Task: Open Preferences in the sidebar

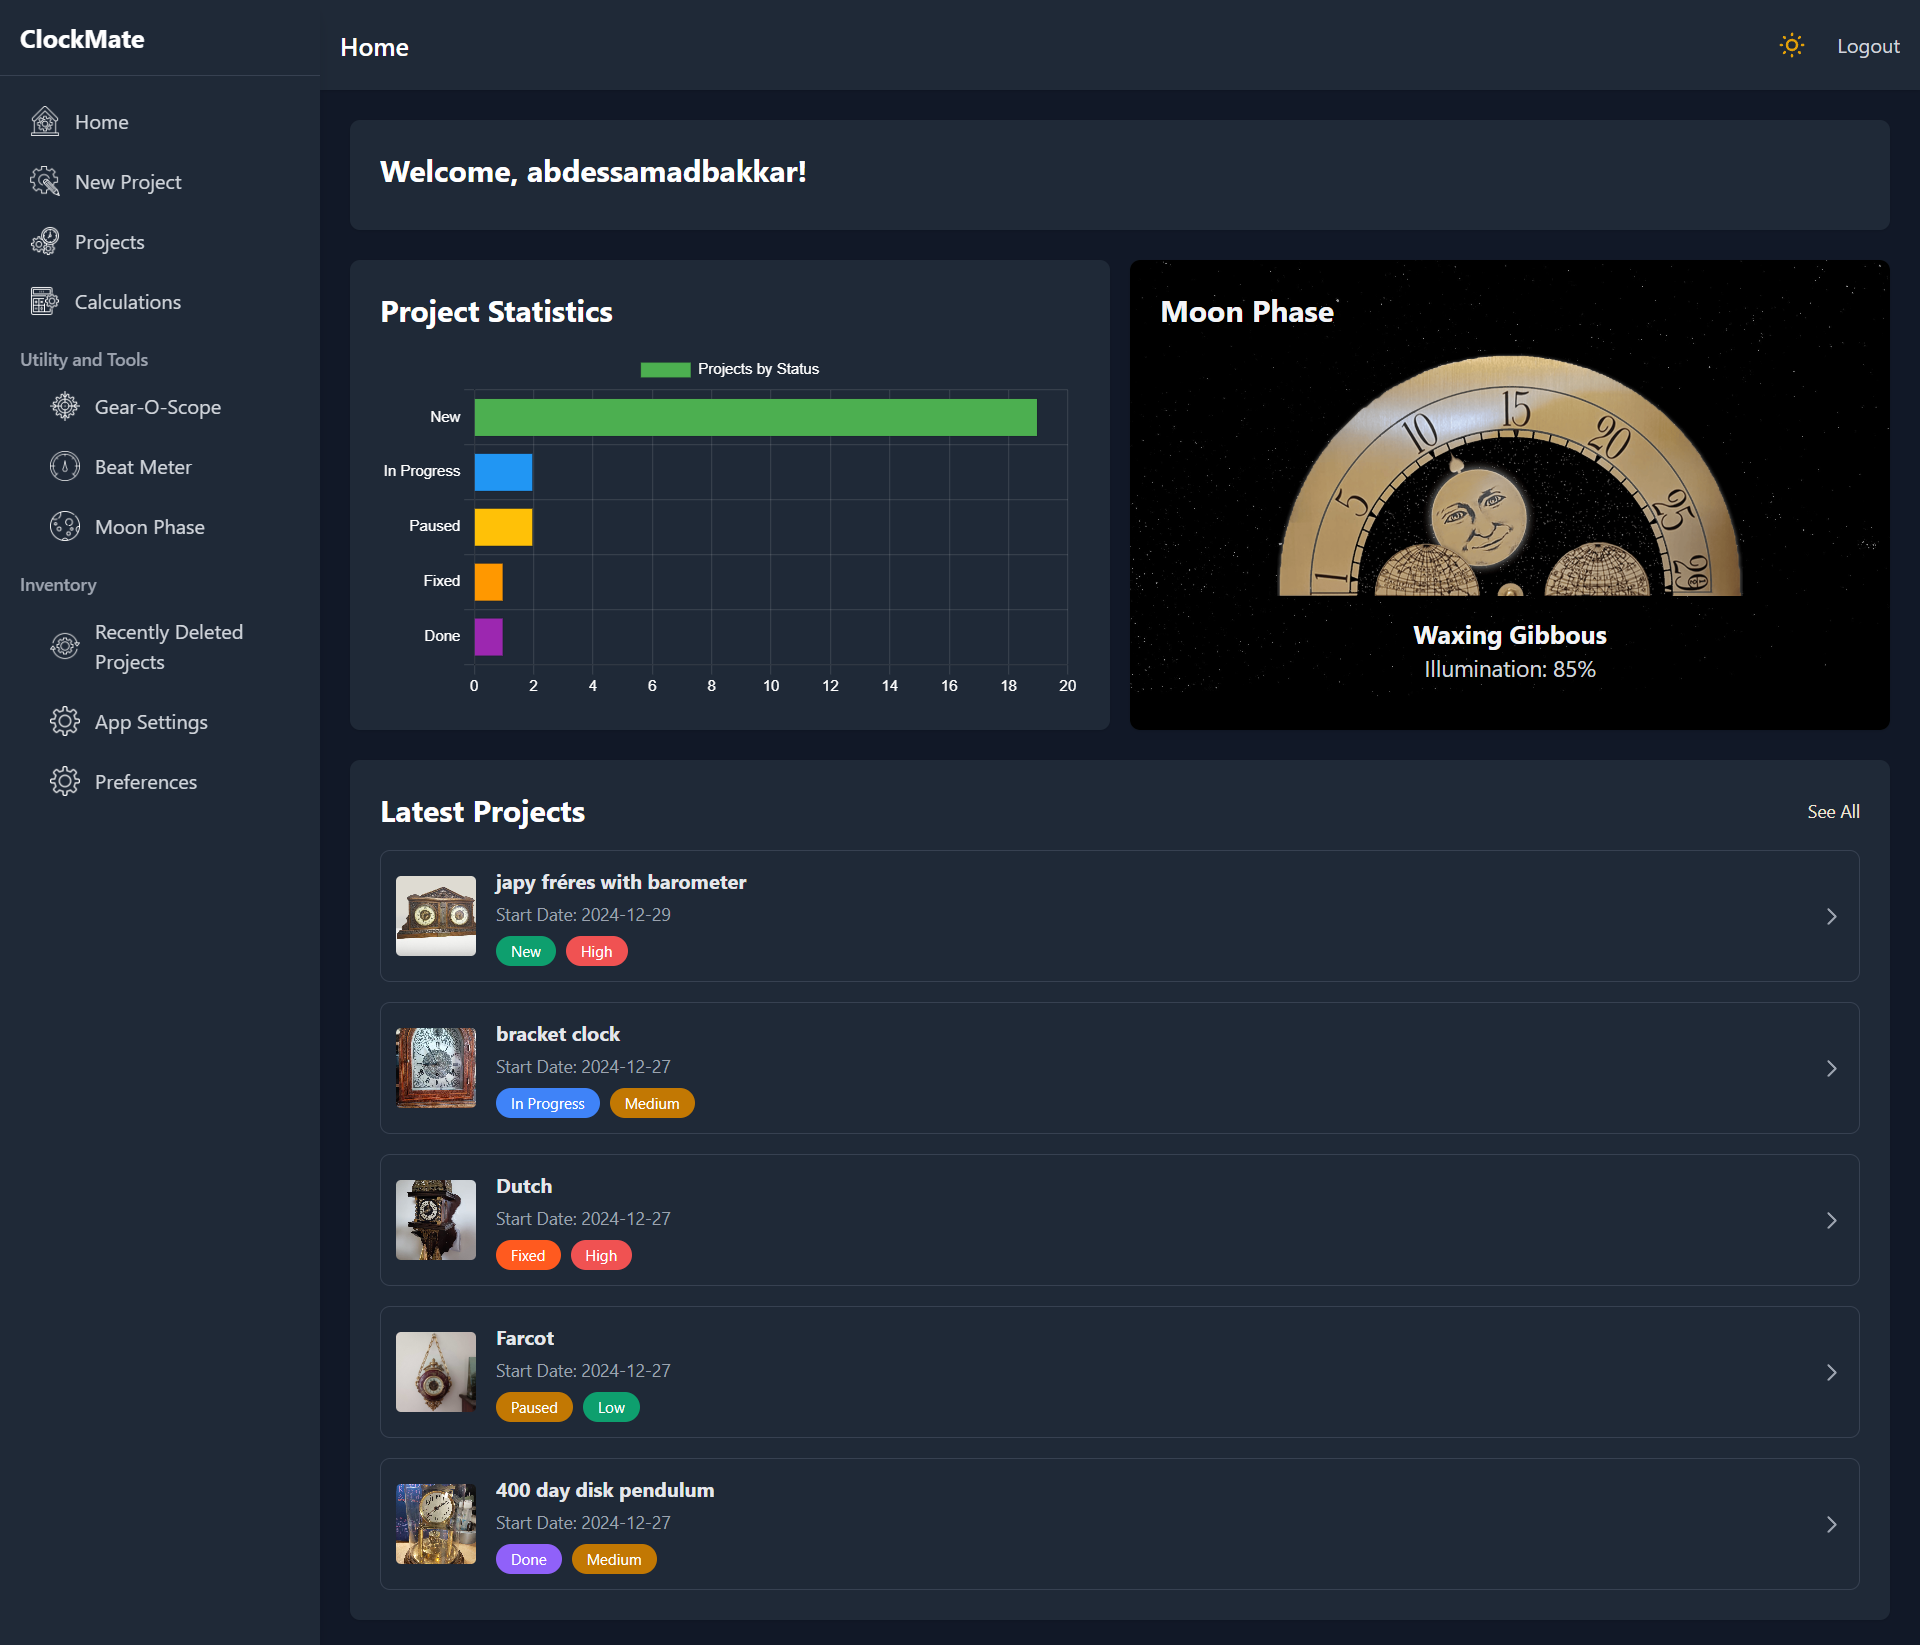Action: (145, 782)
